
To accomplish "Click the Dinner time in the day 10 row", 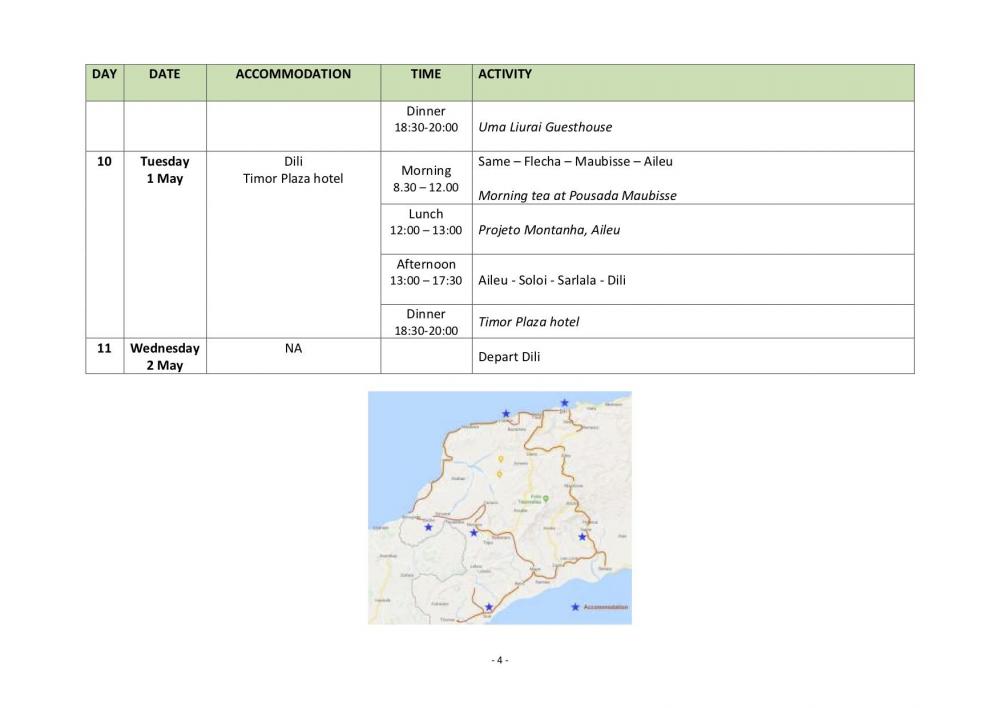I will [x=426, y=322].
